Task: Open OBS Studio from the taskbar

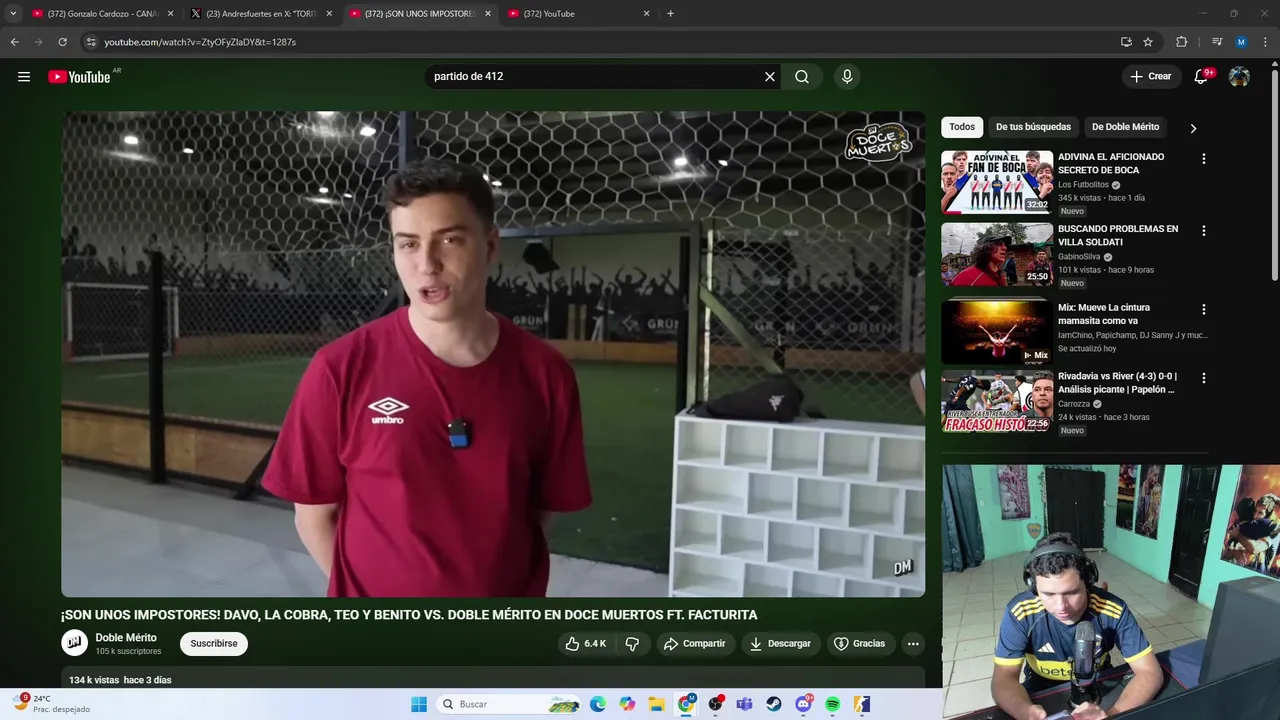Action: click(x=715, y=704)
